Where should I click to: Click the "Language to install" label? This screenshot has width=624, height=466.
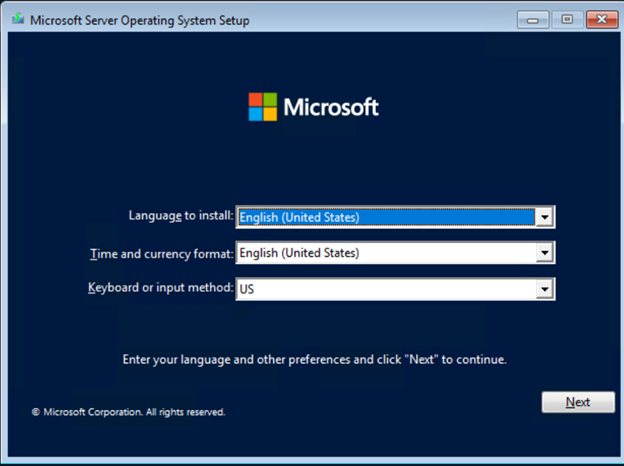coord(180,216)
